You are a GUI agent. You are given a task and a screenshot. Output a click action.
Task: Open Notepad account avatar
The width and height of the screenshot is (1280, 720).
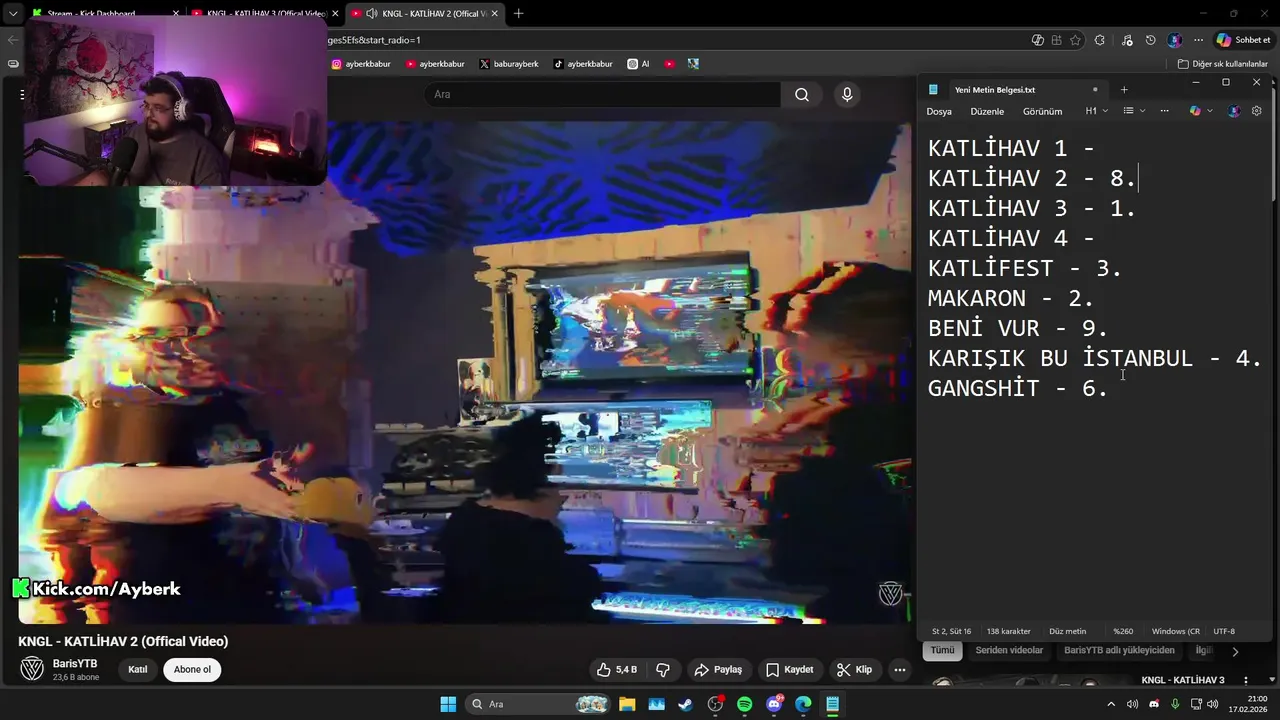tap(1234, 111)
